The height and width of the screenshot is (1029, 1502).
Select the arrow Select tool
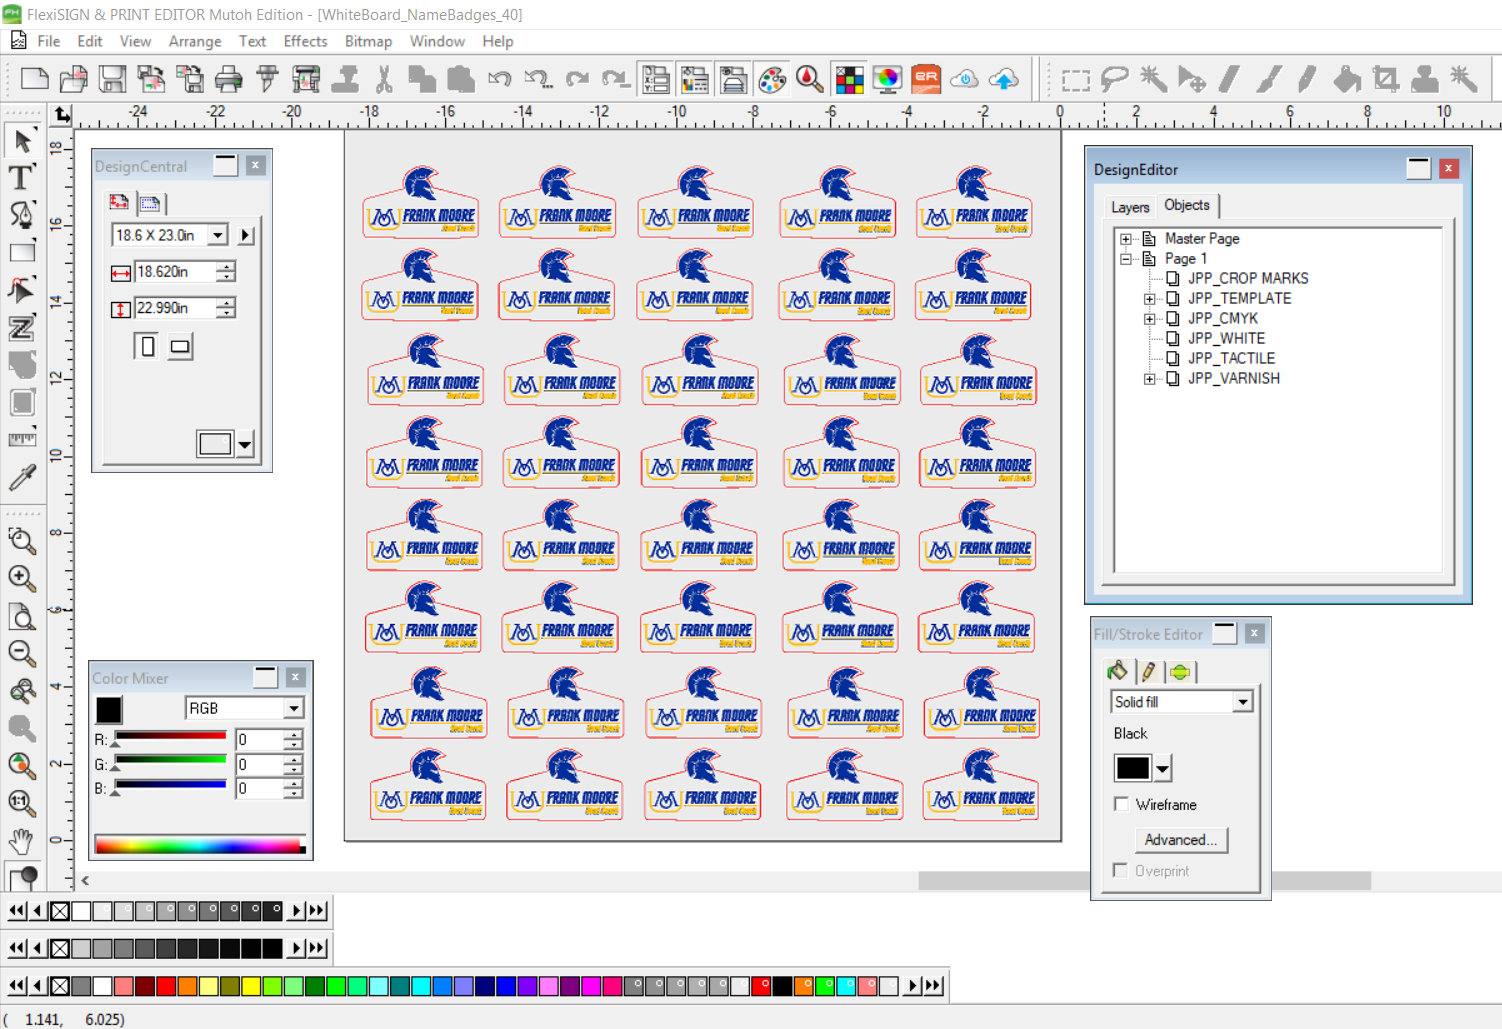(22, 141)
